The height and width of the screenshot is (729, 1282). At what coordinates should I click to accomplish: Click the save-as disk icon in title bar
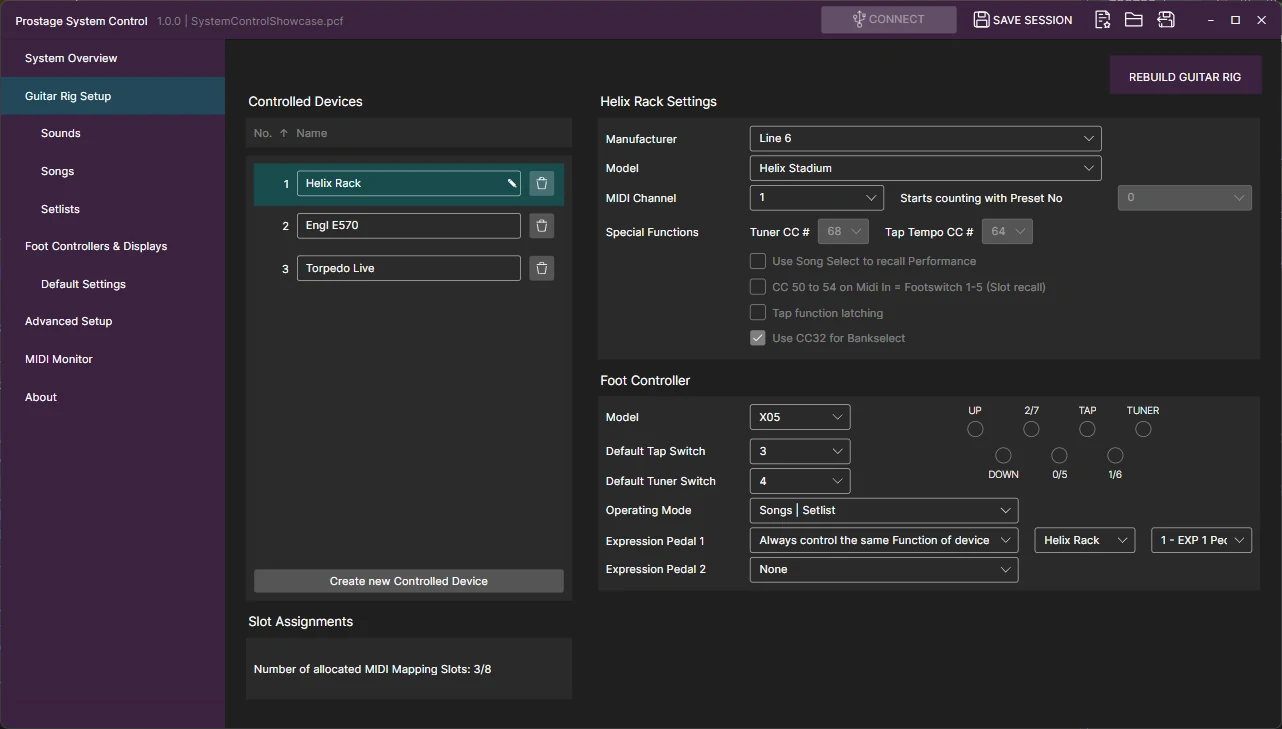(1166, 20)
